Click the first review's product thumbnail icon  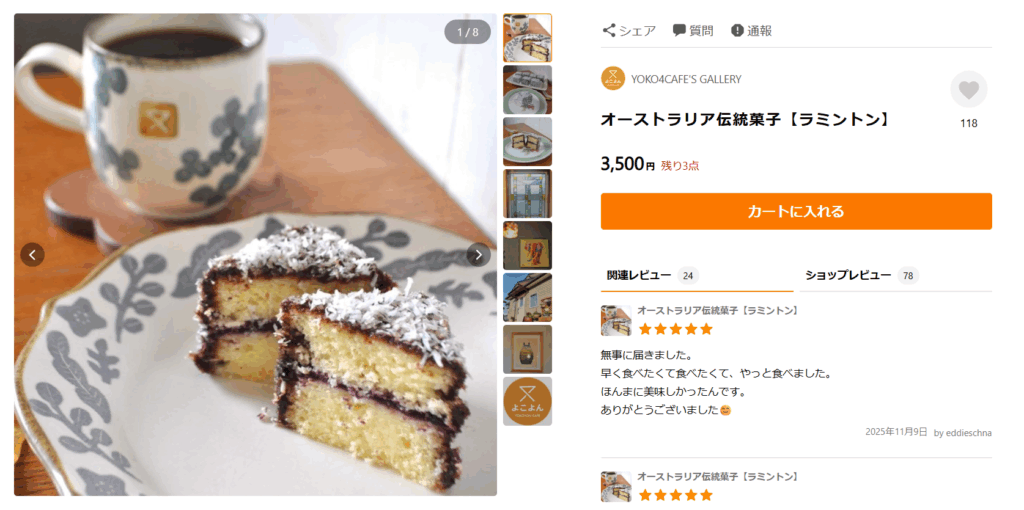[x=616, y=321]
